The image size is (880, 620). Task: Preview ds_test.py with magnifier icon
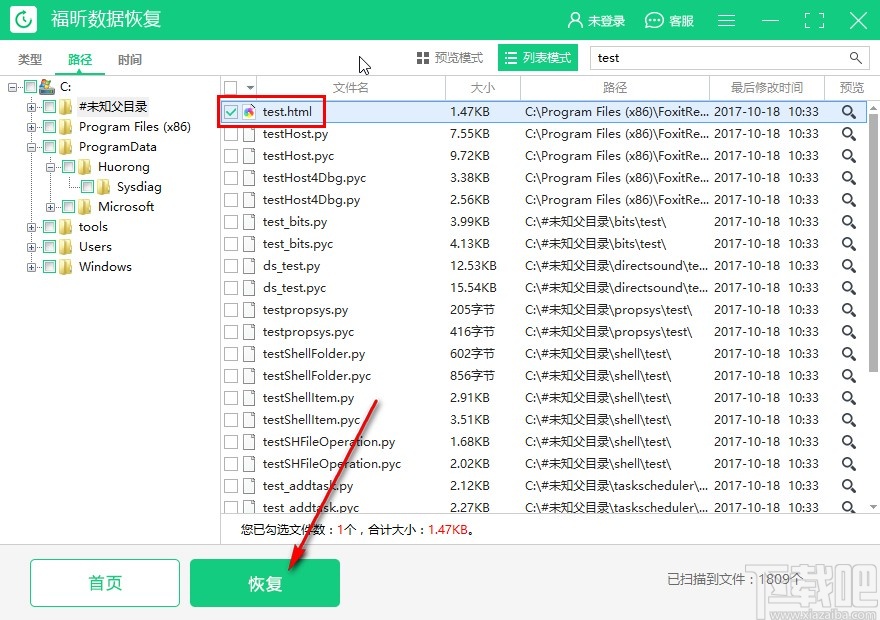coord(849,265)
